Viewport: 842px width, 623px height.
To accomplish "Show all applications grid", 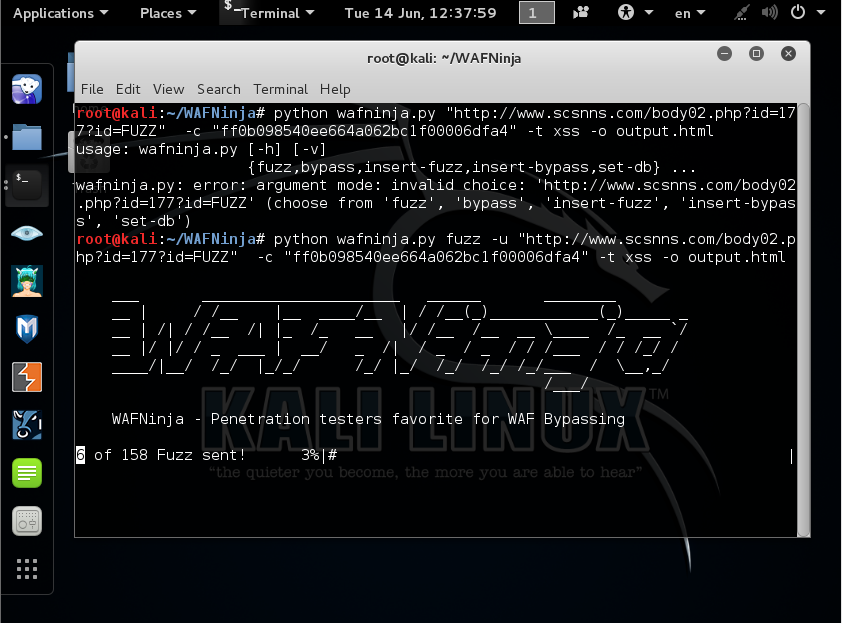I will click(x=27, y=569).
